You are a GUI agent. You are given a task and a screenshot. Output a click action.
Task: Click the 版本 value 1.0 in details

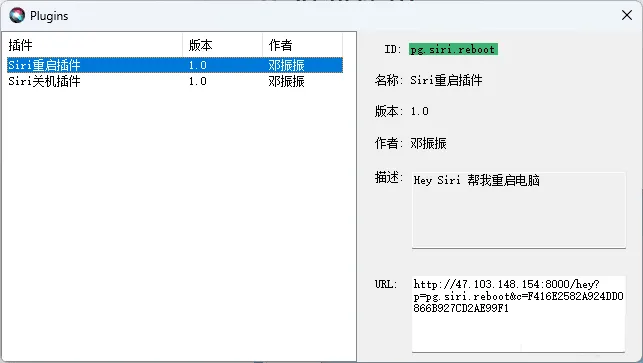pyautogui.click(x=420, y=111)
